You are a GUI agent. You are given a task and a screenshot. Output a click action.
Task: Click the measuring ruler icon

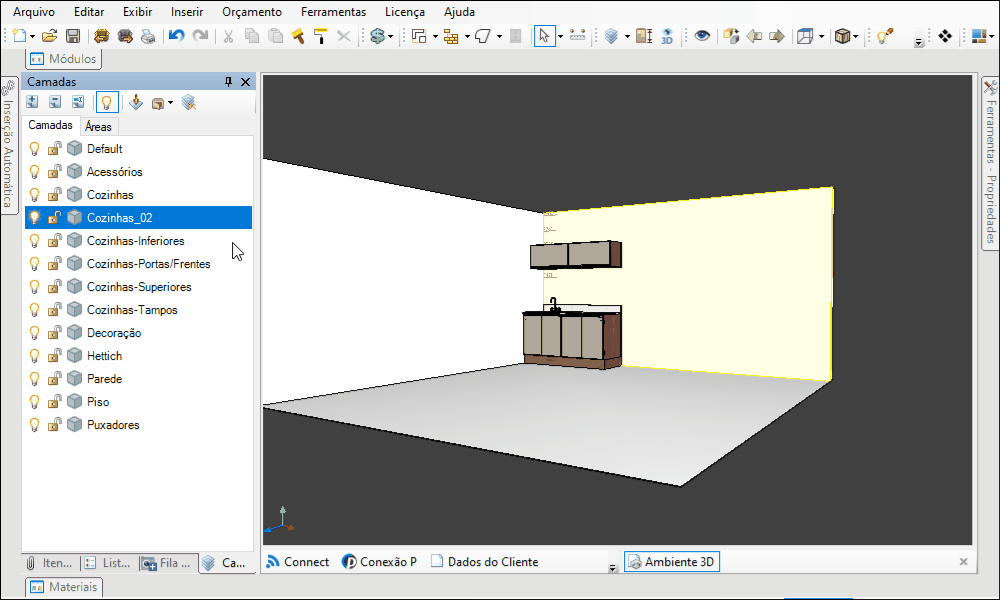click(578, 36)
